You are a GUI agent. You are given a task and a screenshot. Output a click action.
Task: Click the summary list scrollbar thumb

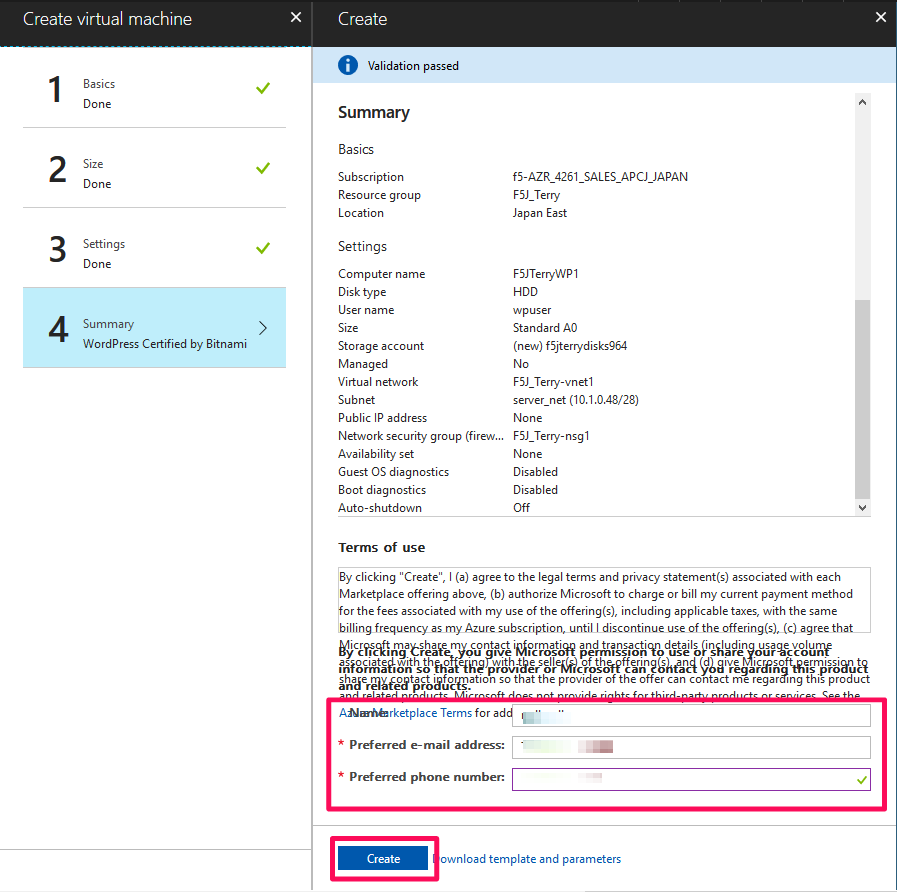863,399
